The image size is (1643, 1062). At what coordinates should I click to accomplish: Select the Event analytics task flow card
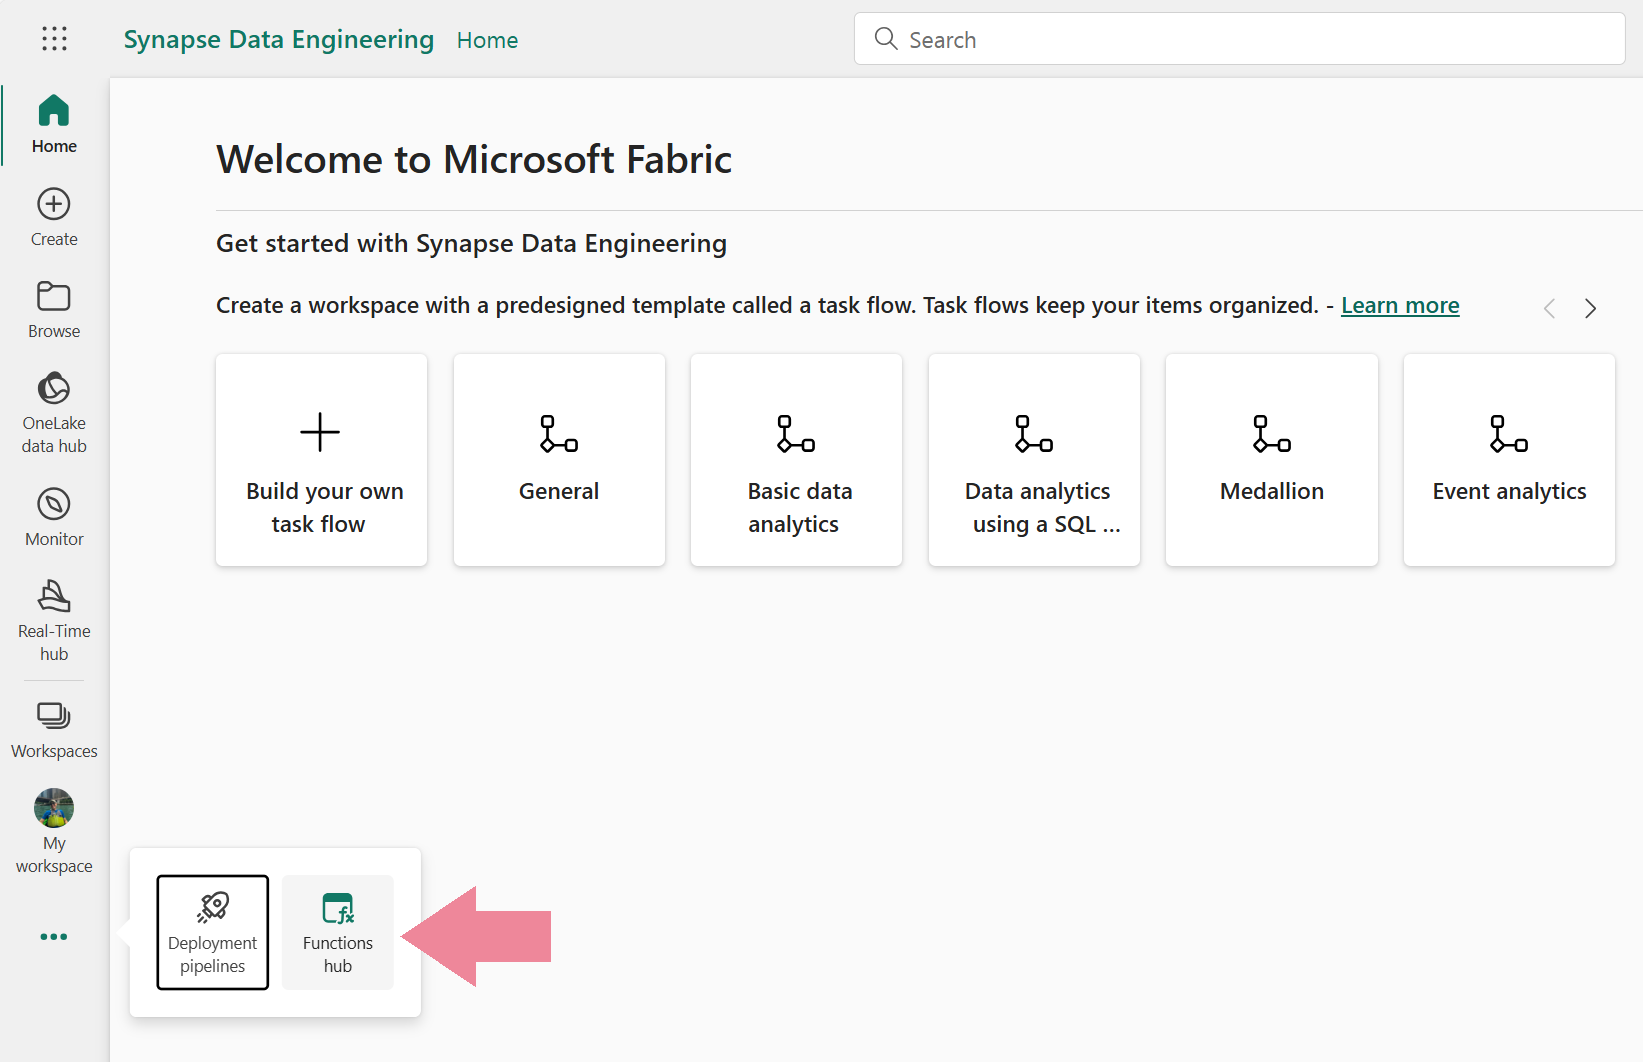point(1509,460)
